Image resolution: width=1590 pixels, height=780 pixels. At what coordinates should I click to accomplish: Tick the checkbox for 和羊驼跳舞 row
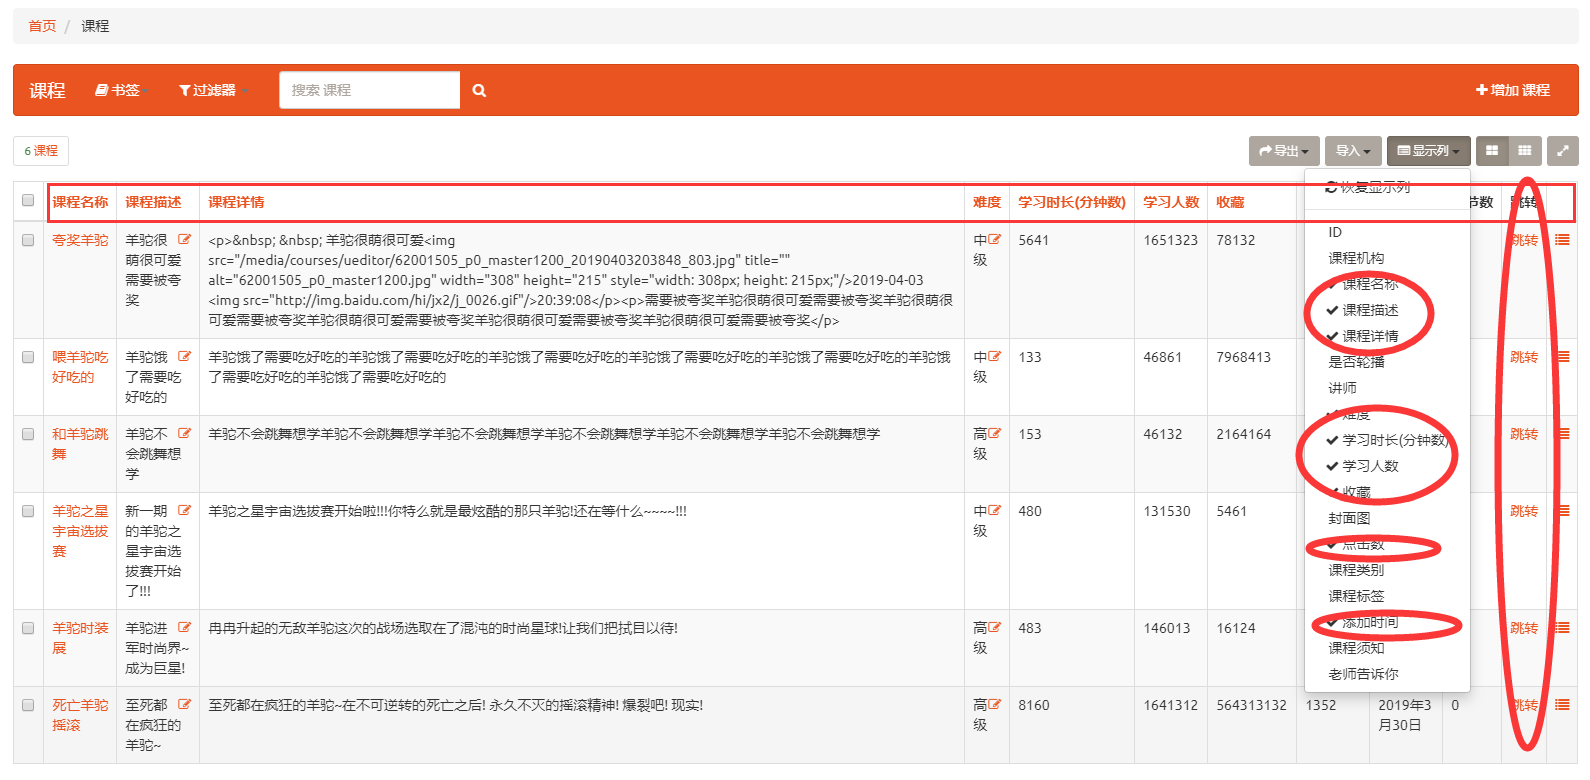[28, 434]
